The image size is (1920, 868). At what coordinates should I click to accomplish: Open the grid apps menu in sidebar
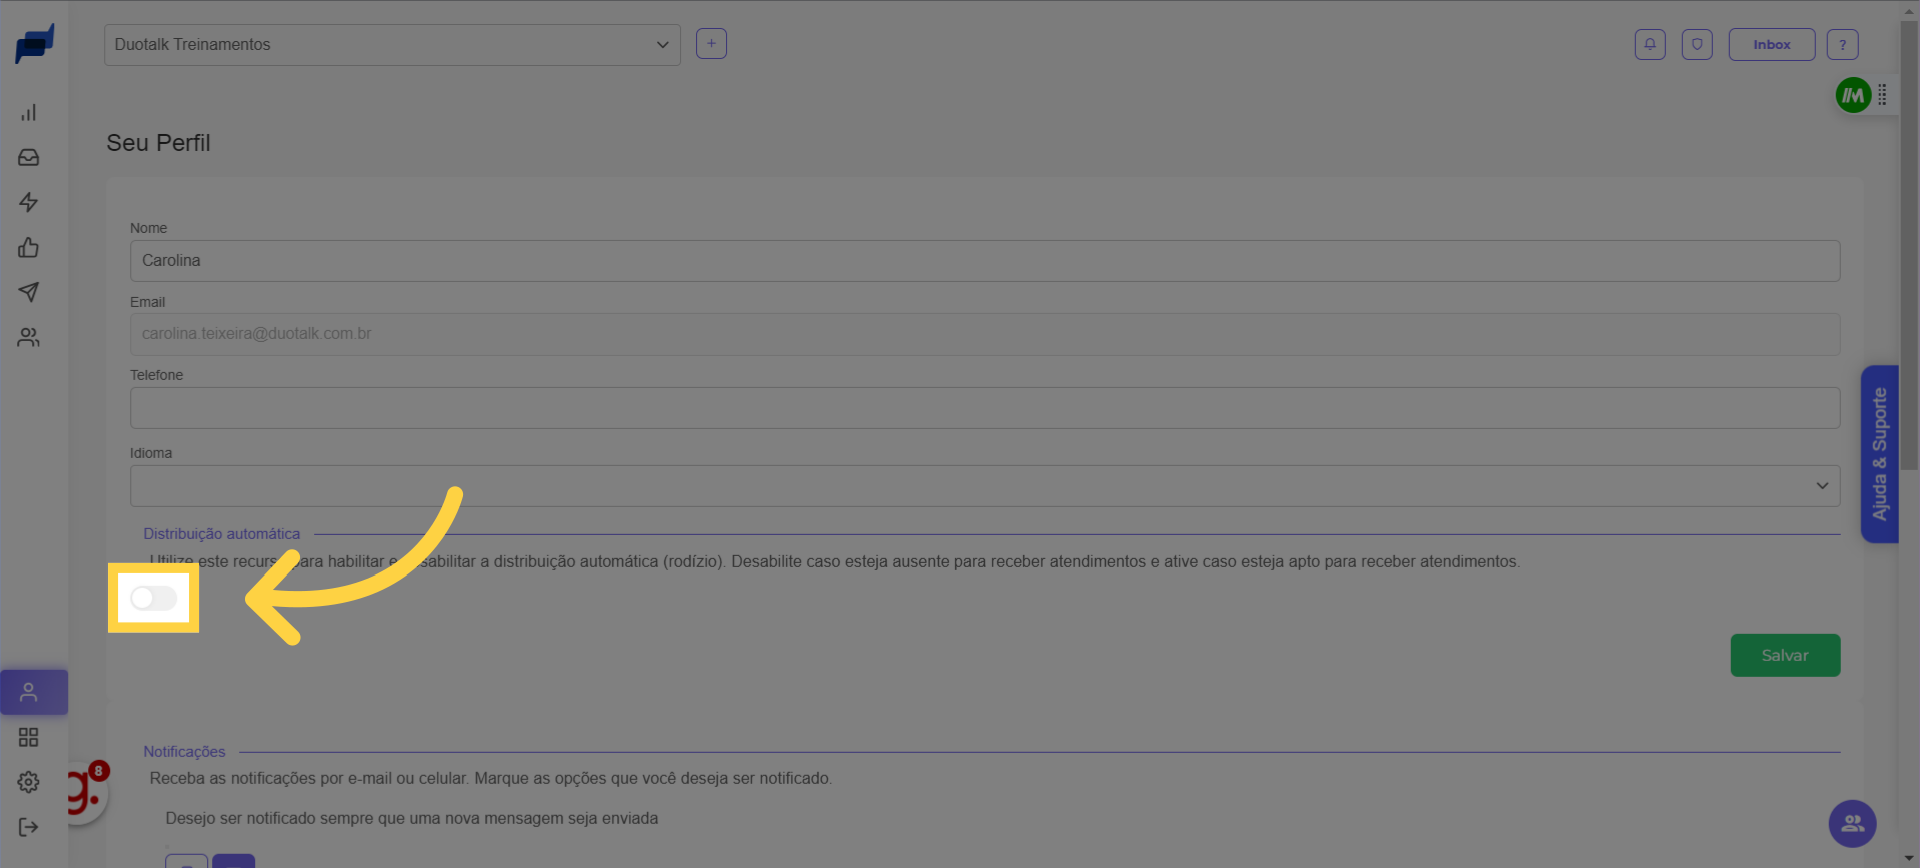coord(28,737)
